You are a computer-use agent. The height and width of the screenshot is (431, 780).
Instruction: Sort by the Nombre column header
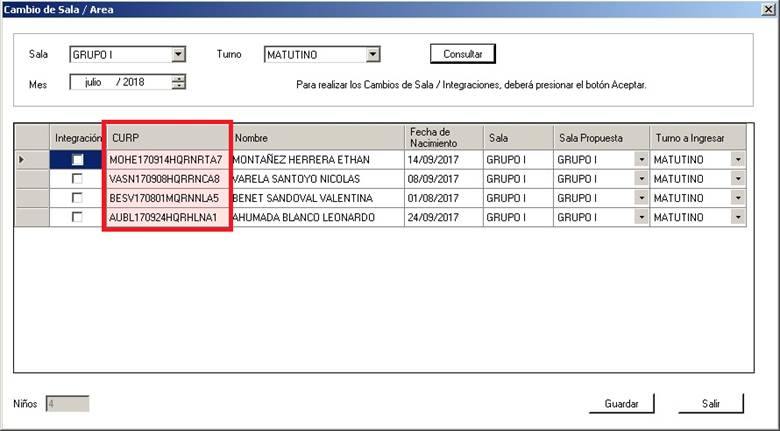(316, 137)
